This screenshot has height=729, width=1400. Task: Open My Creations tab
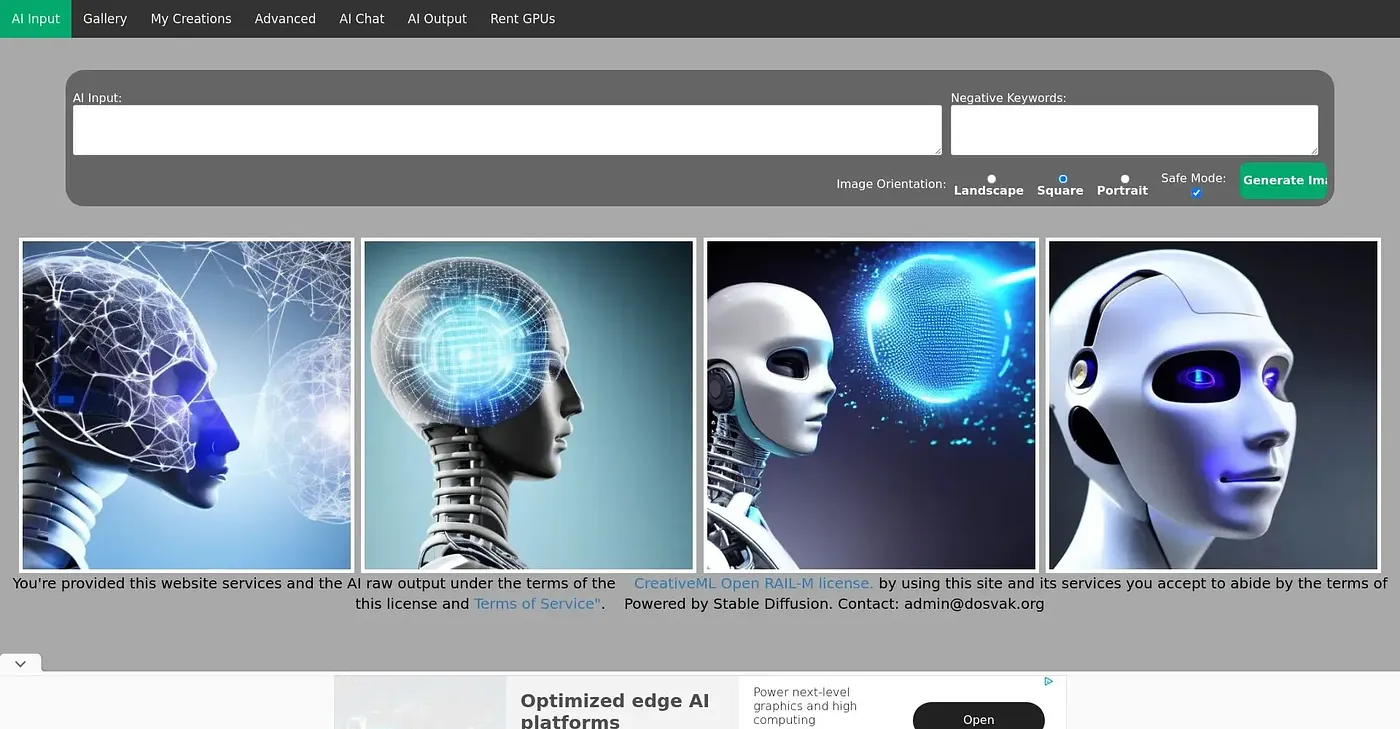(x=191, y=19)
